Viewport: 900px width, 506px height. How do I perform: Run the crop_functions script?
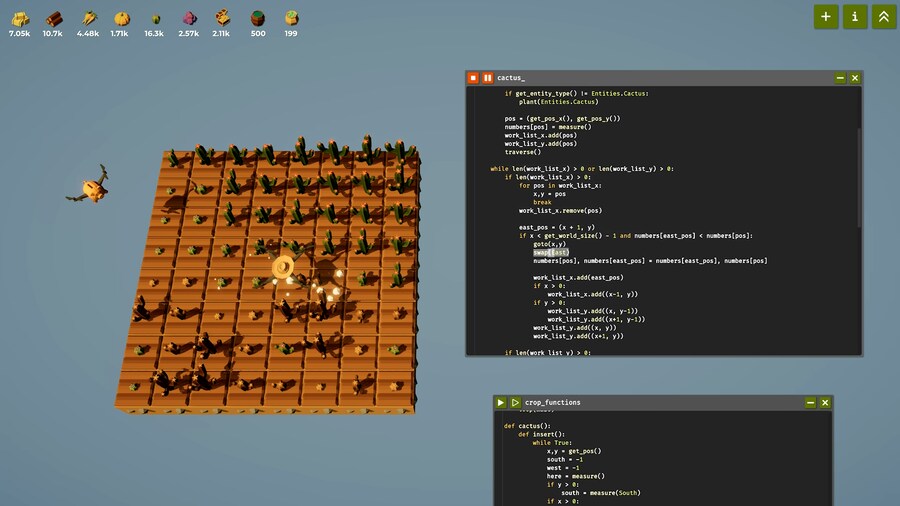(501, 402)
